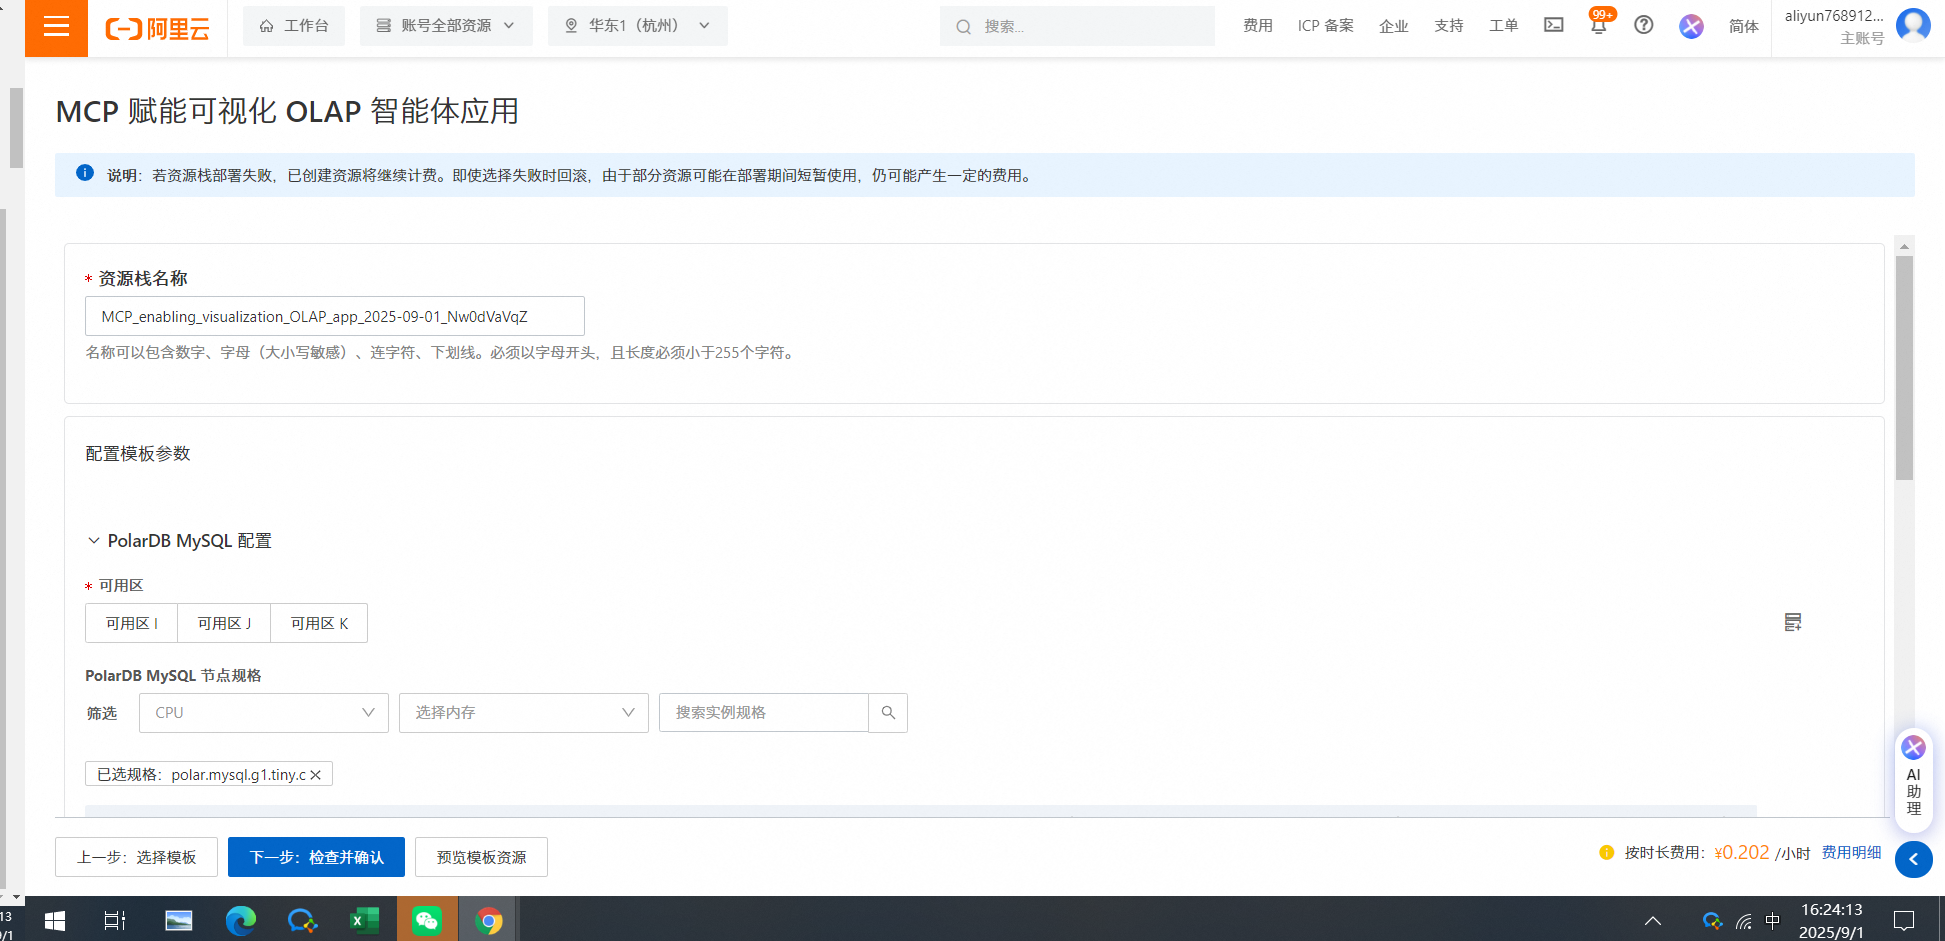Select availability zone 可用区 K
Viewport: 1945px width, 941px height.
click(x=319, y=623)
